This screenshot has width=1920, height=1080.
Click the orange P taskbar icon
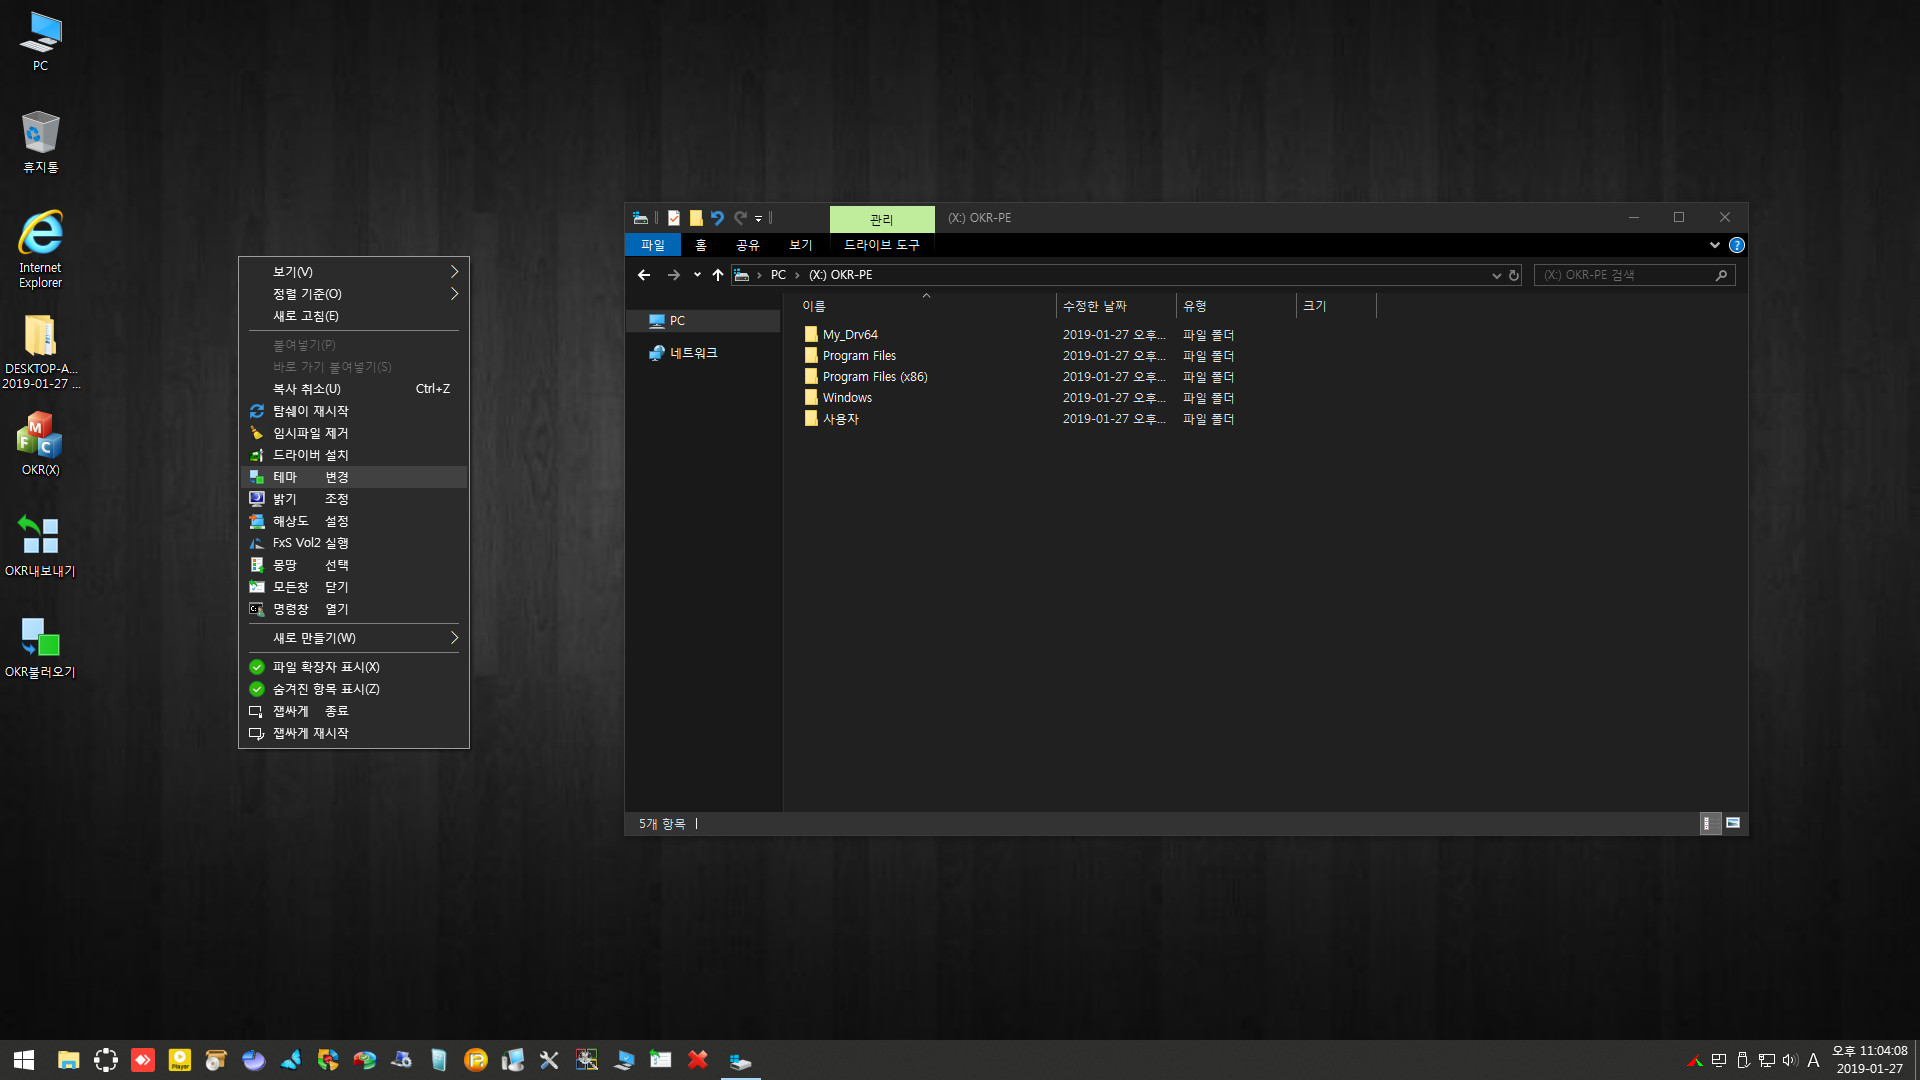476,1060
